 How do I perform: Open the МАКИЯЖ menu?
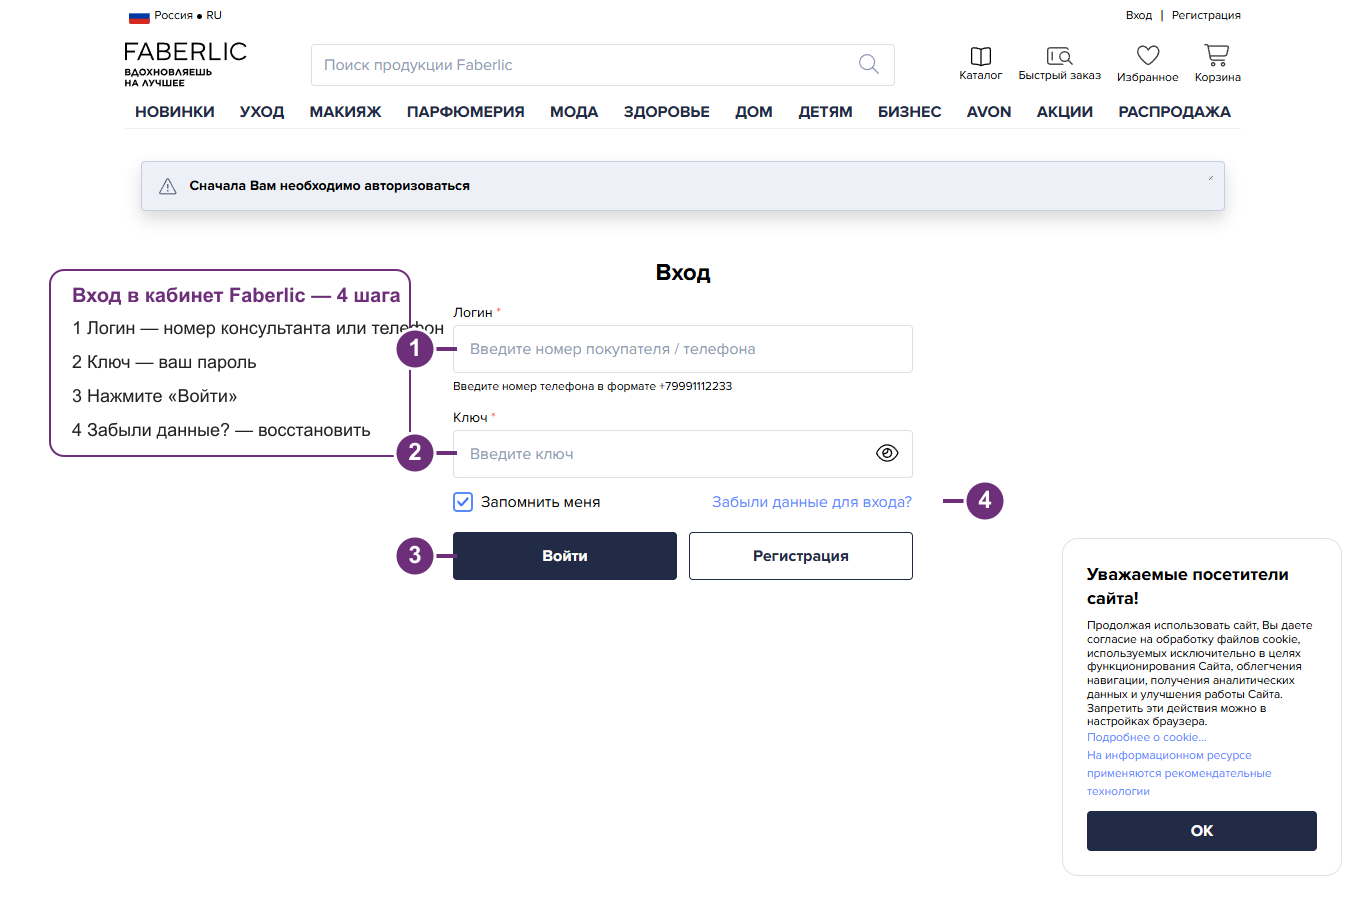tap(345, 112)
